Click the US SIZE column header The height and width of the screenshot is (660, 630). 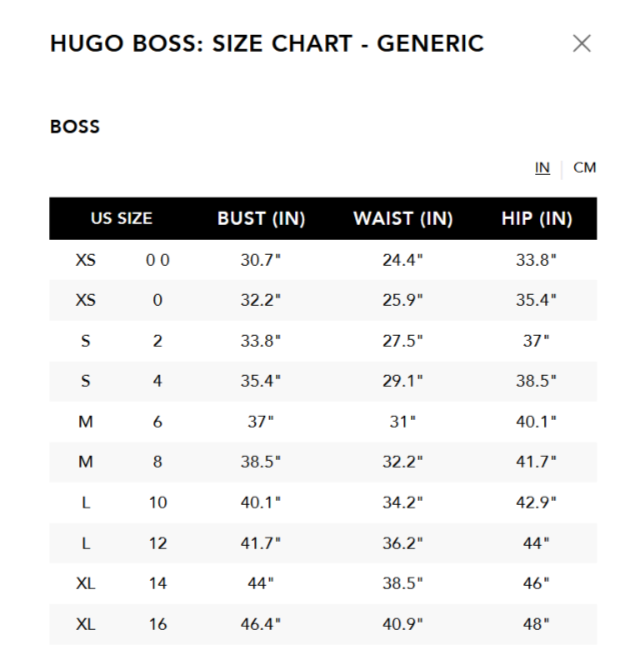pyautogui.click(x=121, y=219)
